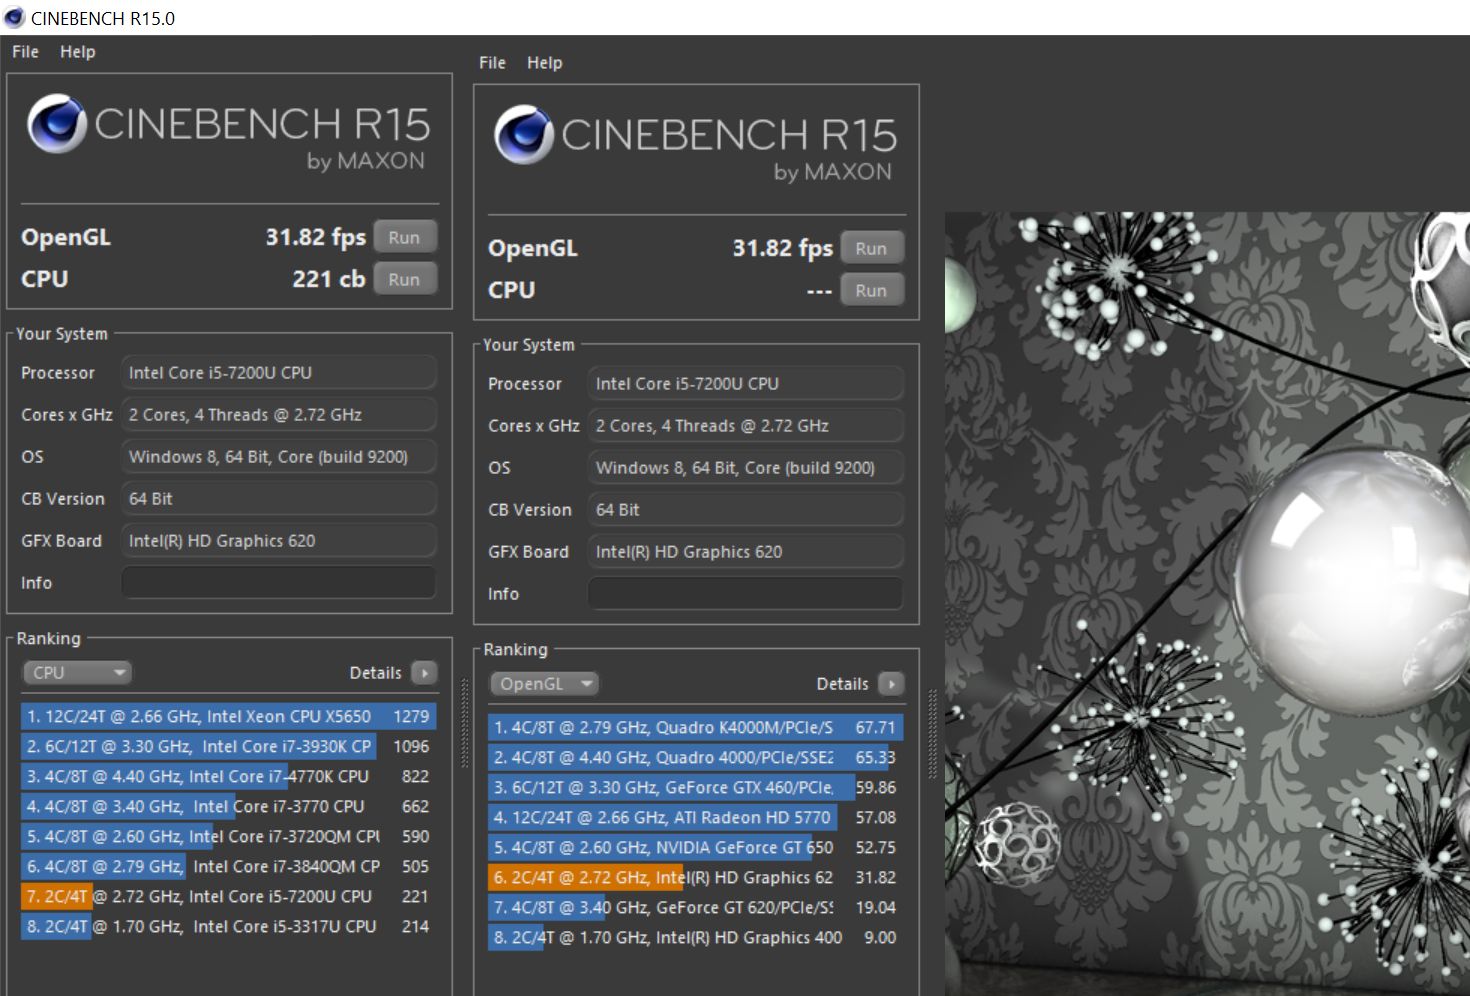Run the CPU benchmark showing 221 cb
The width and height of the screenshot is (1470, 996).
pos(404,280)
